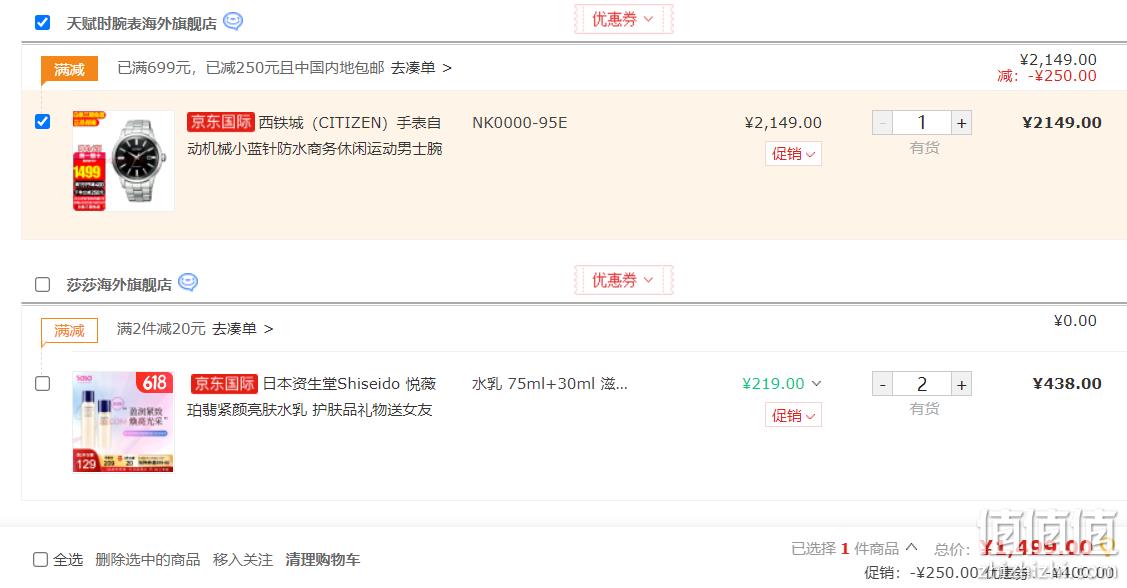1127x588 pixels.
Task: Expand selected items list near 已选择 1 件商品
Action: (x=911, y=547)
